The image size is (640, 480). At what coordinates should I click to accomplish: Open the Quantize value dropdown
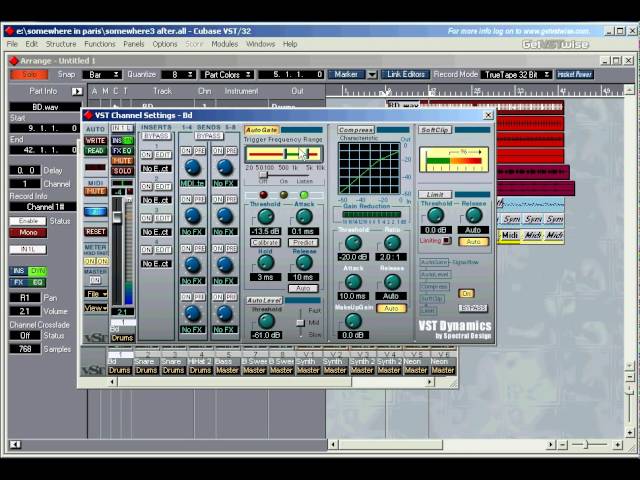click(178, 75)
